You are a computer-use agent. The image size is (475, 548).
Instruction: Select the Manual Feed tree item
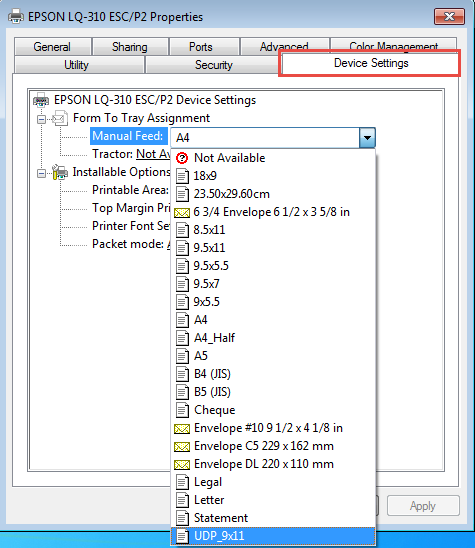[x=128, y=136]
